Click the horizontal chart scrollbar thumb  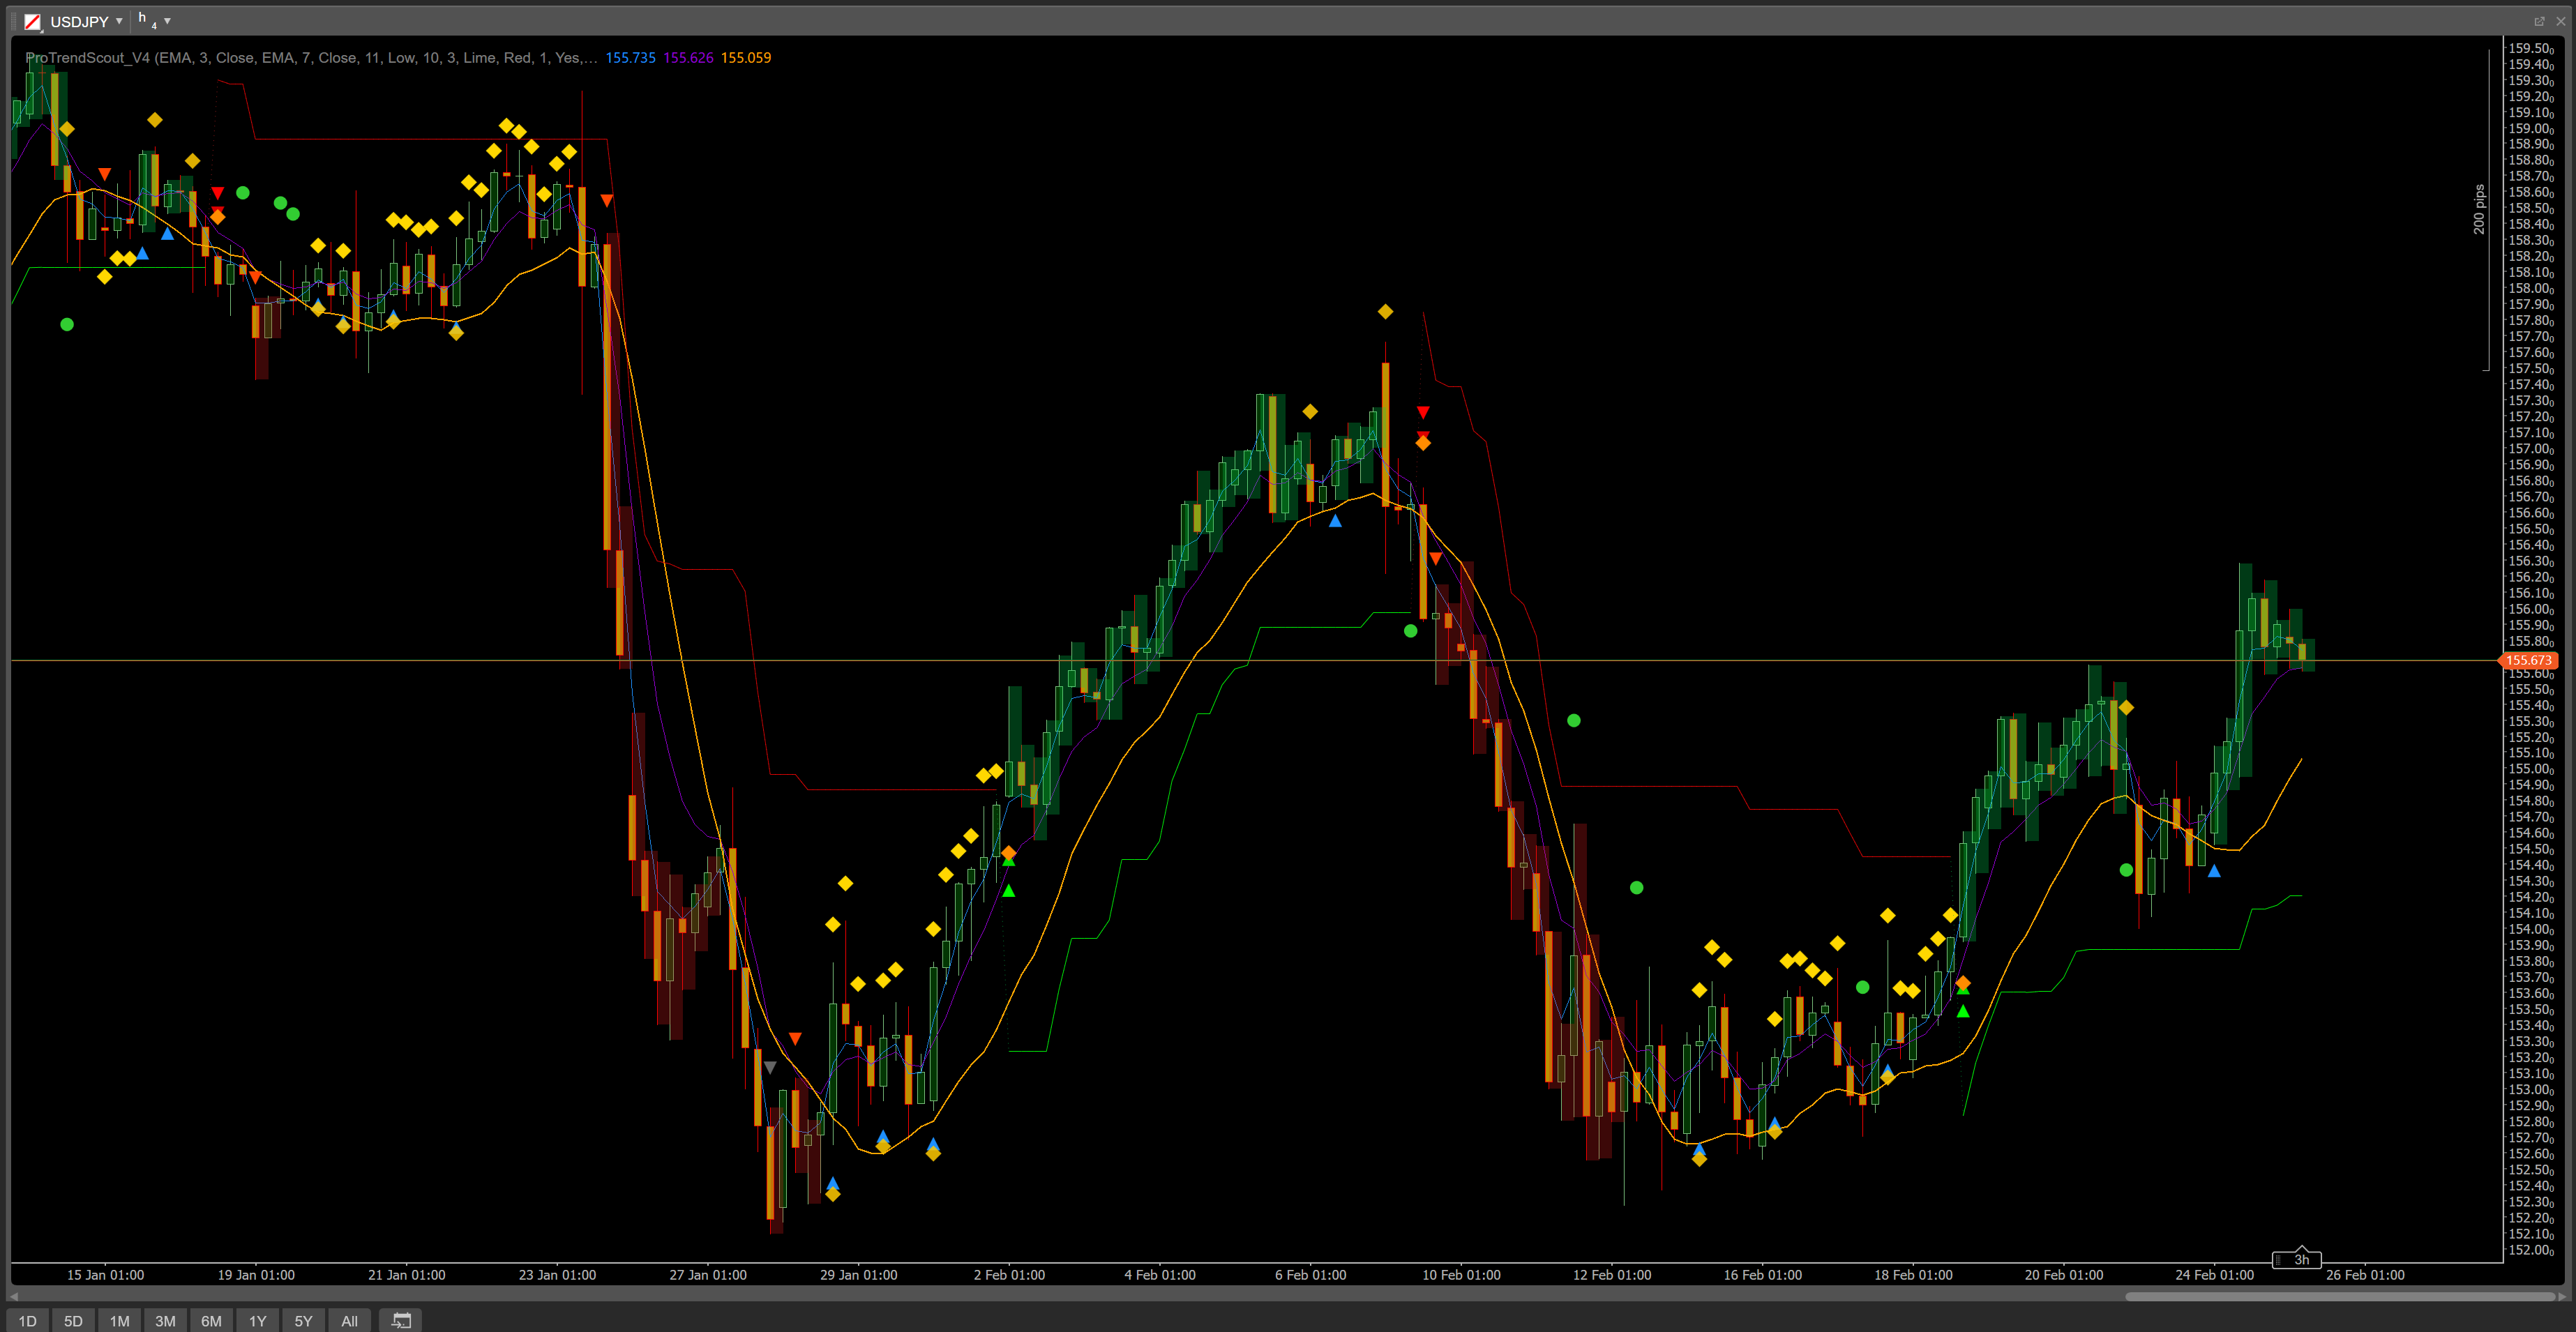click(2340, 1297)
